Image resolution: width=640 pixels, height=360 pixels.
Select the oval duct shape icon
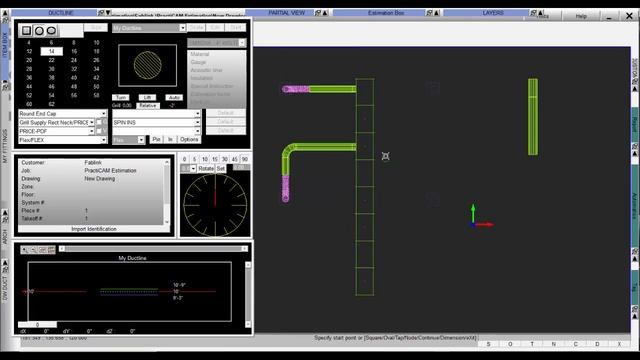pyautogui.click(x=51, y=31)
